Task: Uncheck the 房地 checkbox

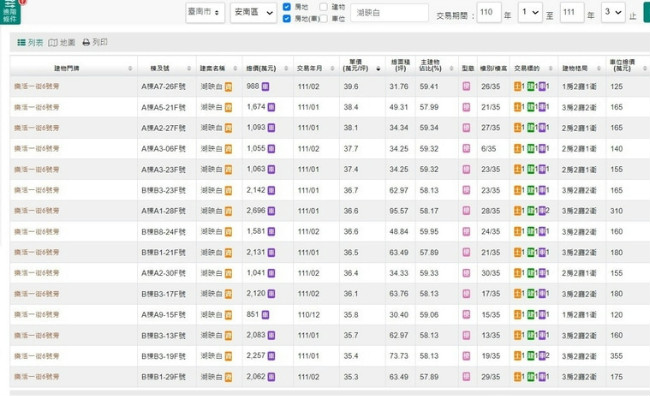Action: pyautogui.click(x=286, y=7)
